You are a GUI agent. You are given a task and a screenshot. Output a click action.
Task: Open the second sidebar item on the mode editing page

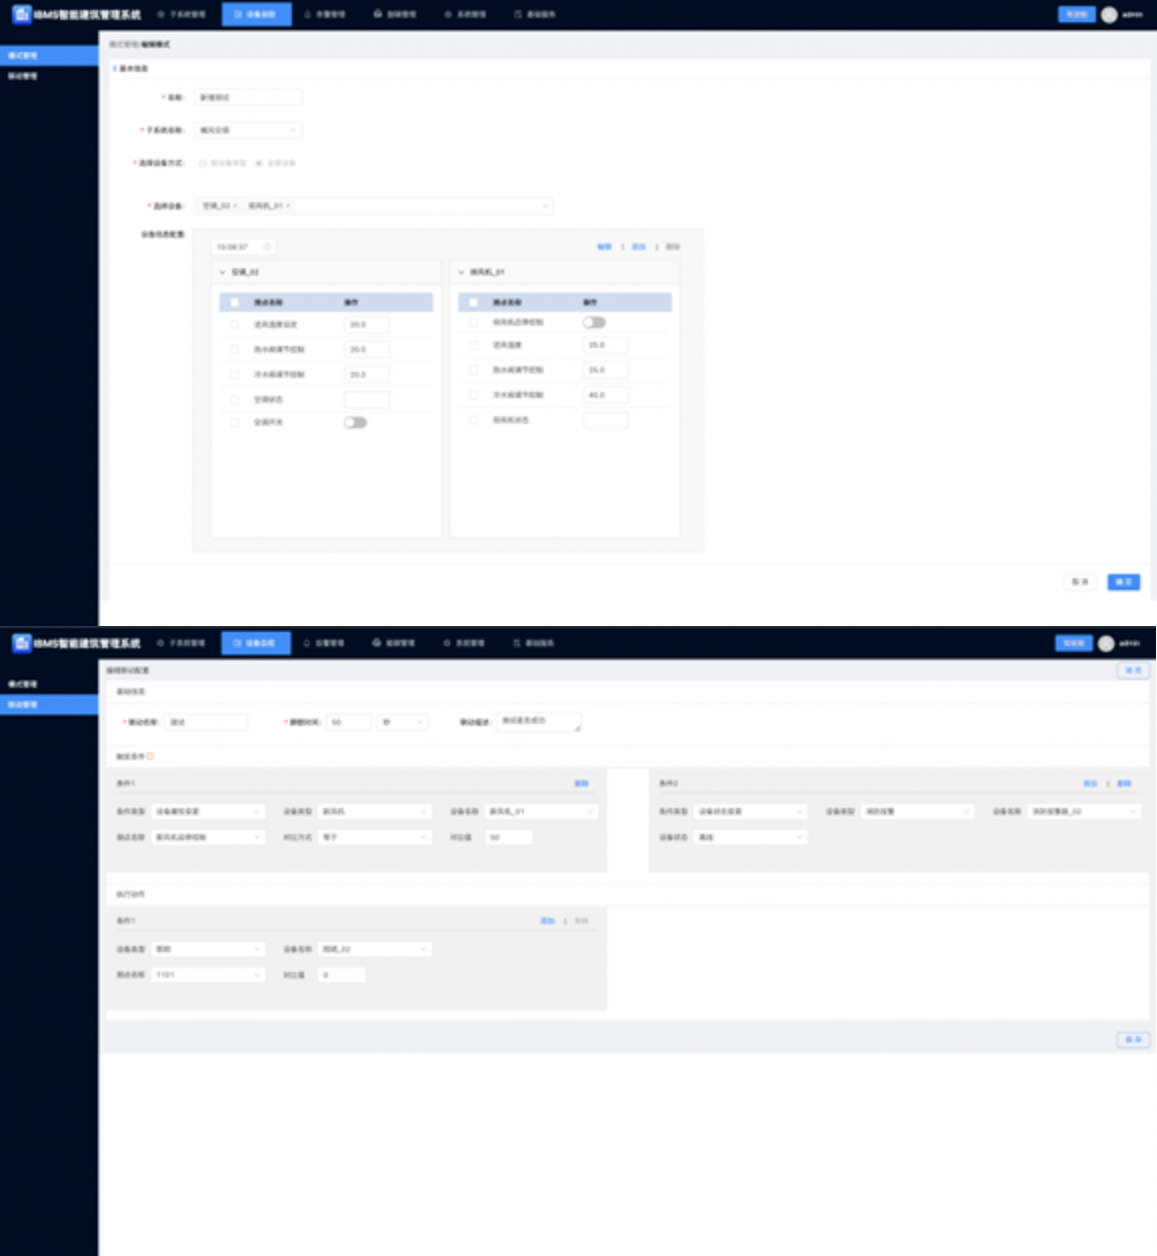(x=24, y=76)
